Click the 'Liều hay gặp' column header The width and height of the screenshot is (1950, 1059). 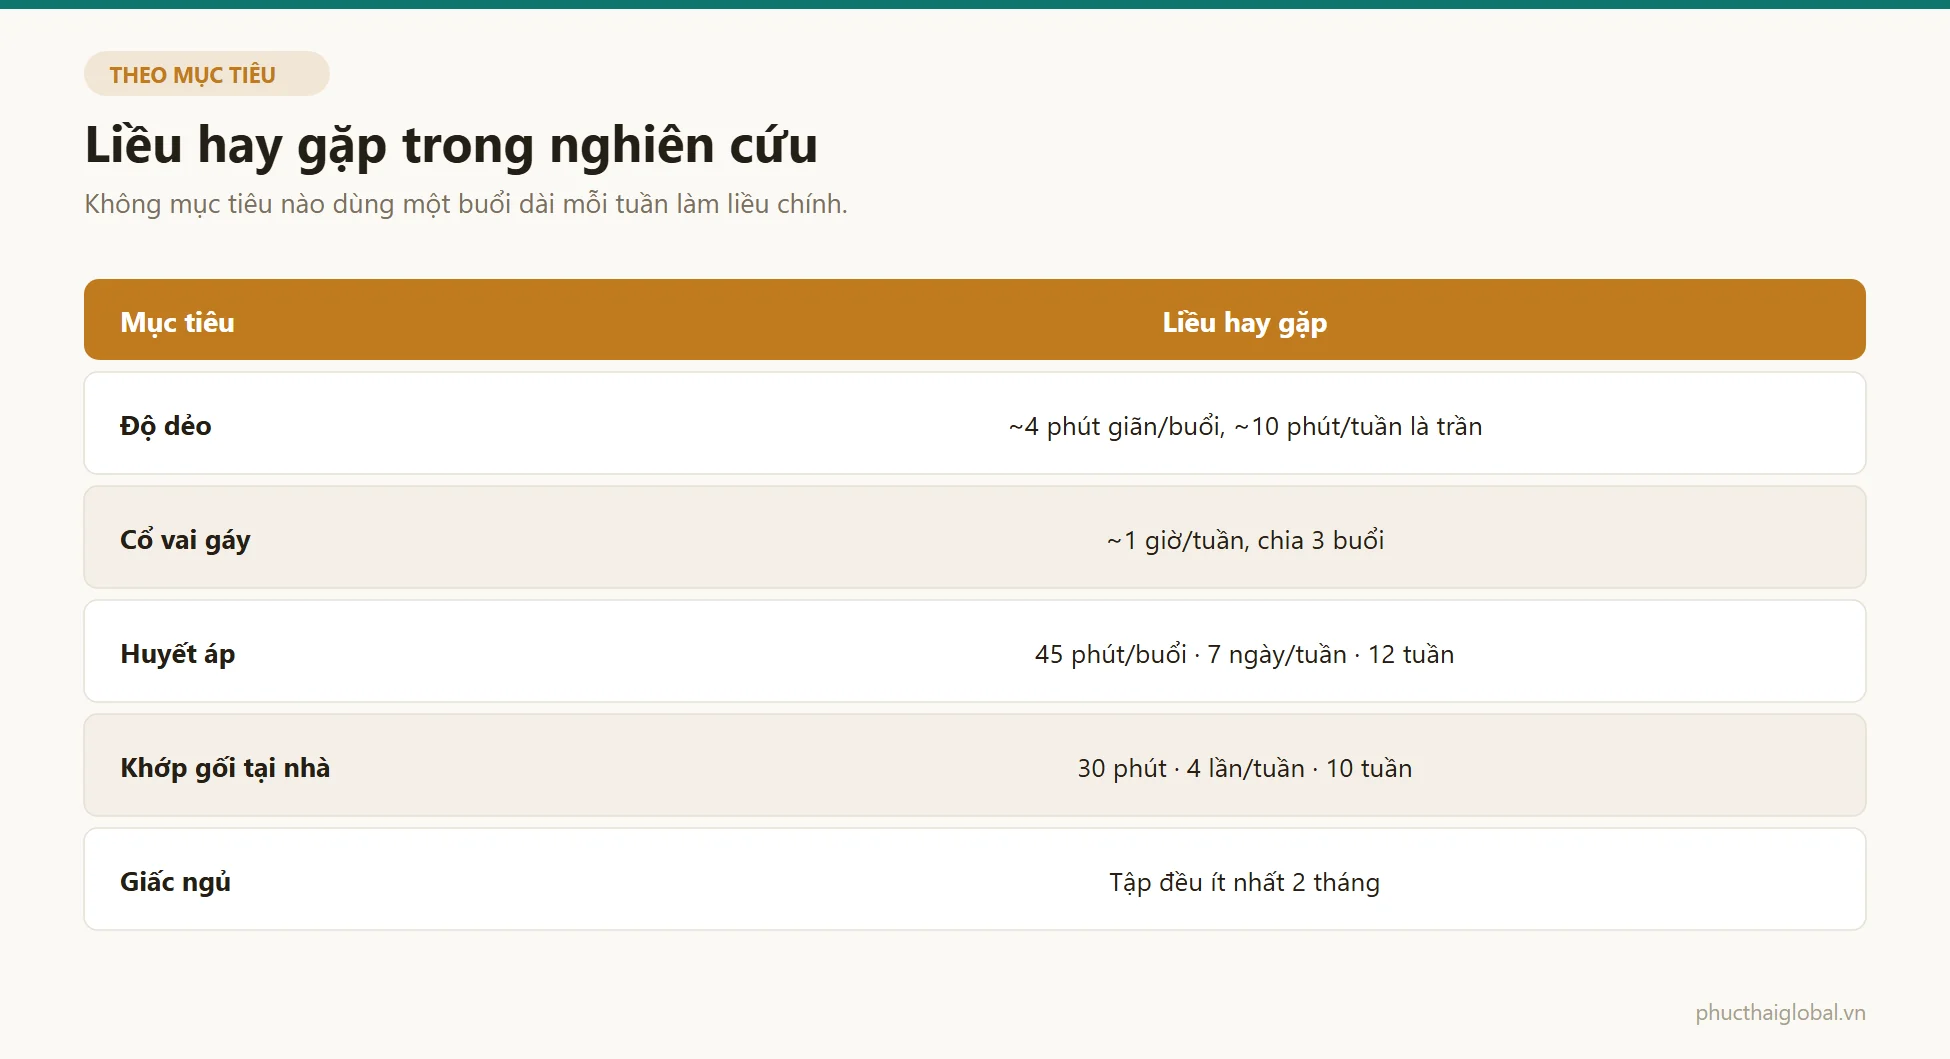(1244, 322)
